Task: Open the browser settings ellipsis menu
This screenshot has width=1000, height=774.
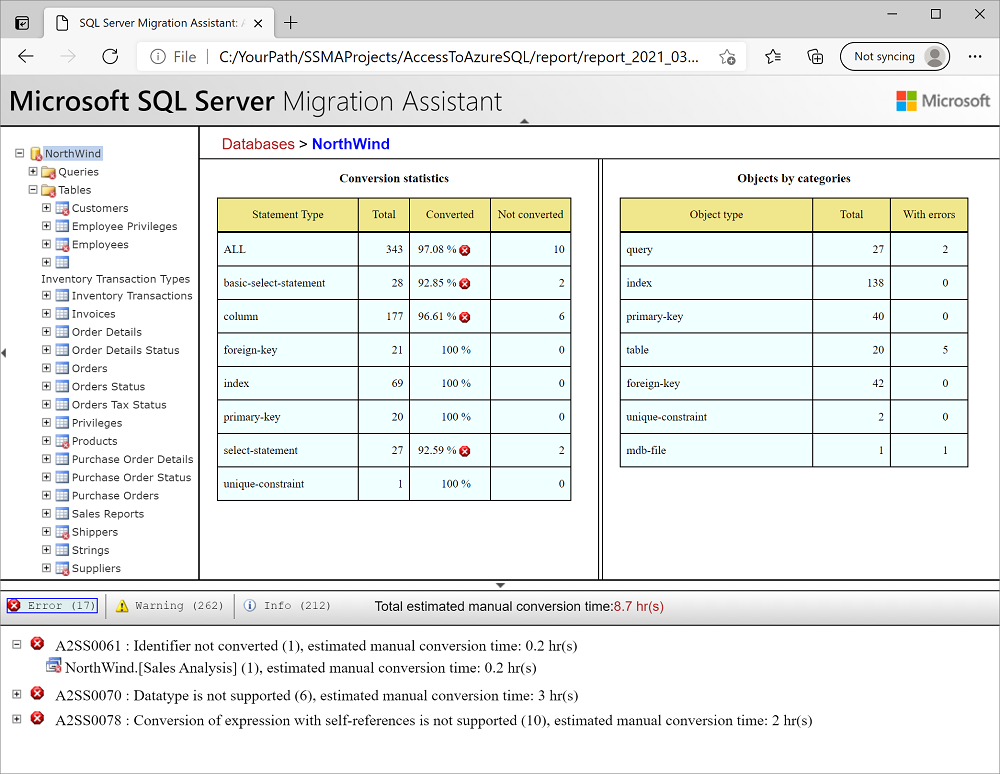Action: pos(977,58)
